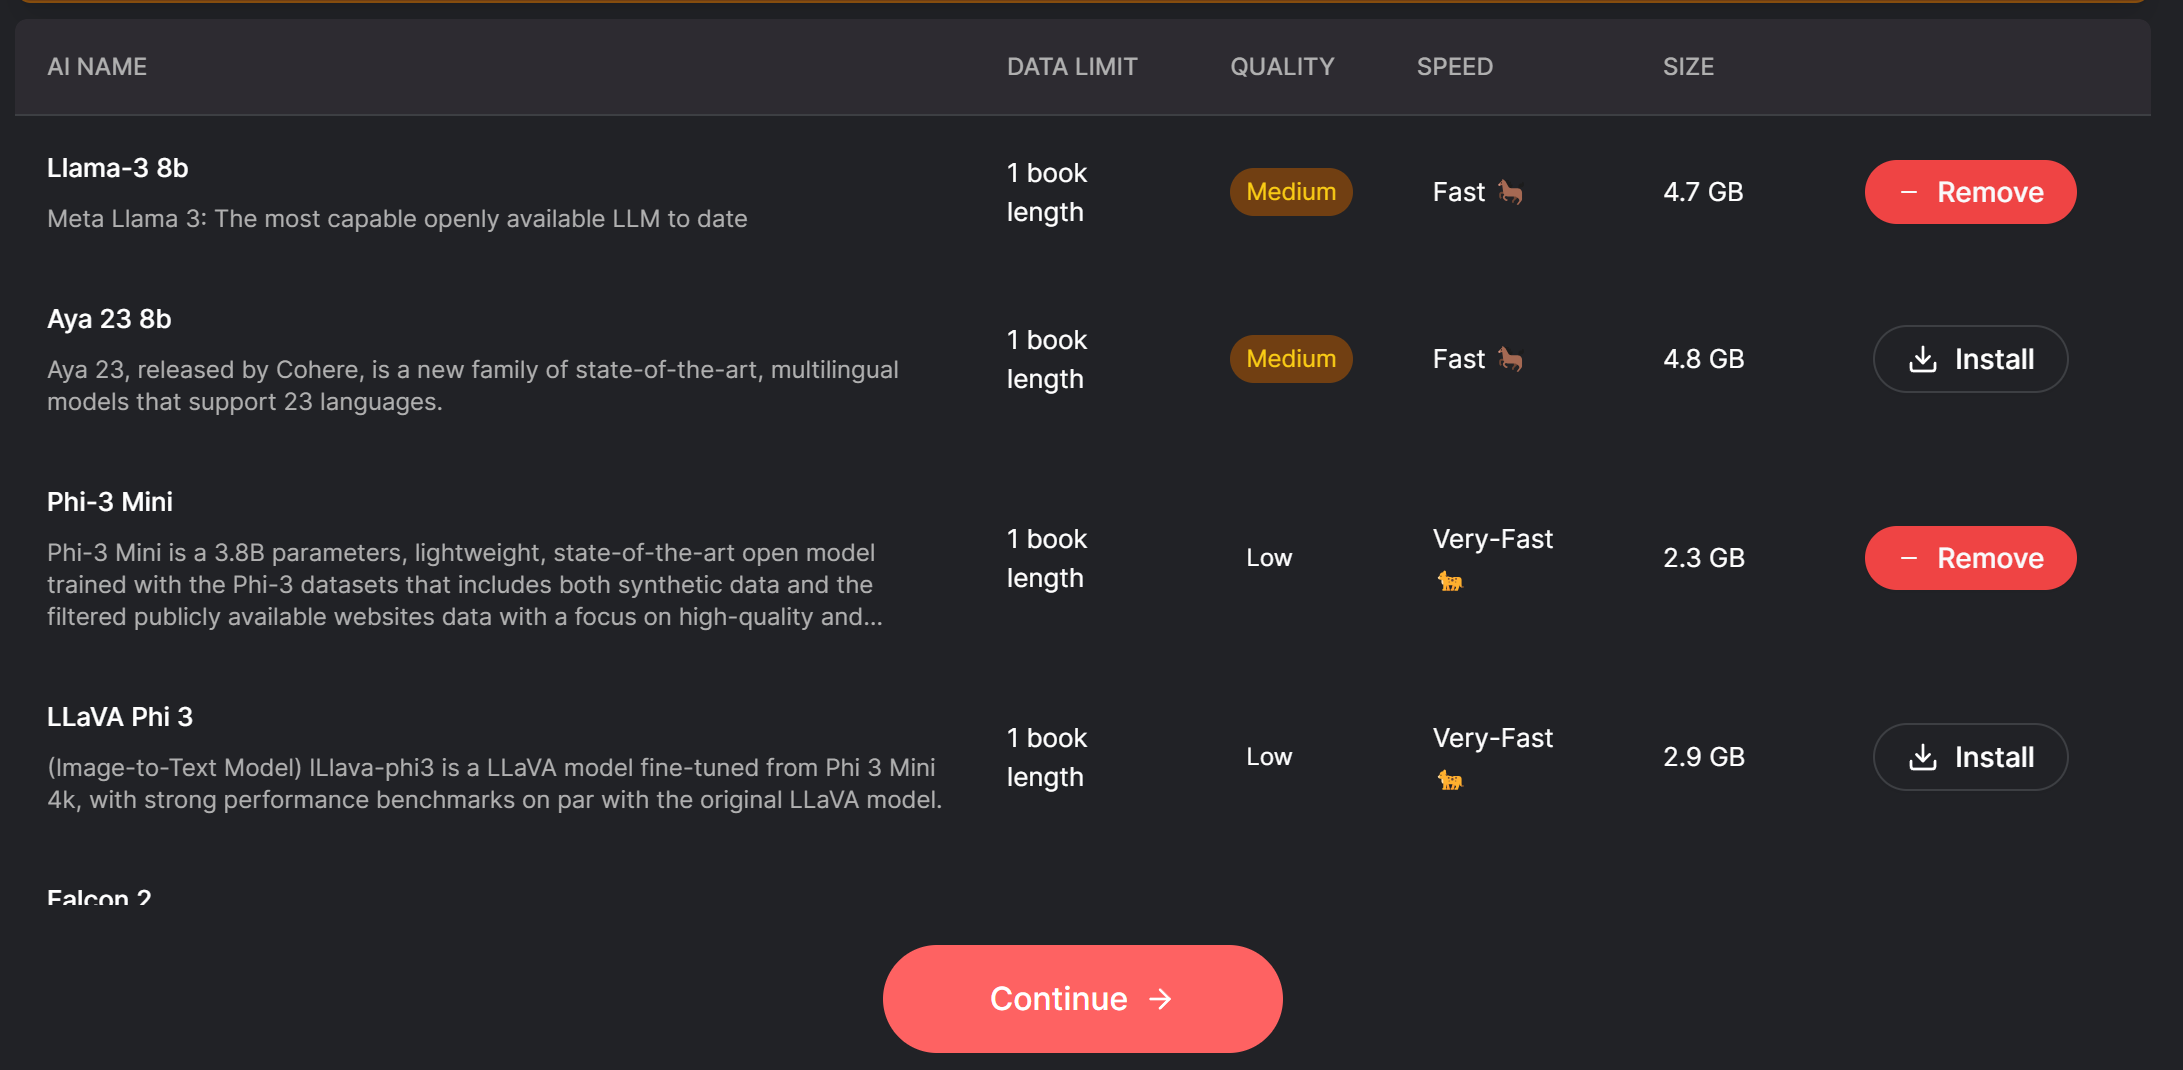Install the LLaVA Phi 3 model
The width and height of the screenshot is (2183, 1070).
click(x=1970, y=757)
